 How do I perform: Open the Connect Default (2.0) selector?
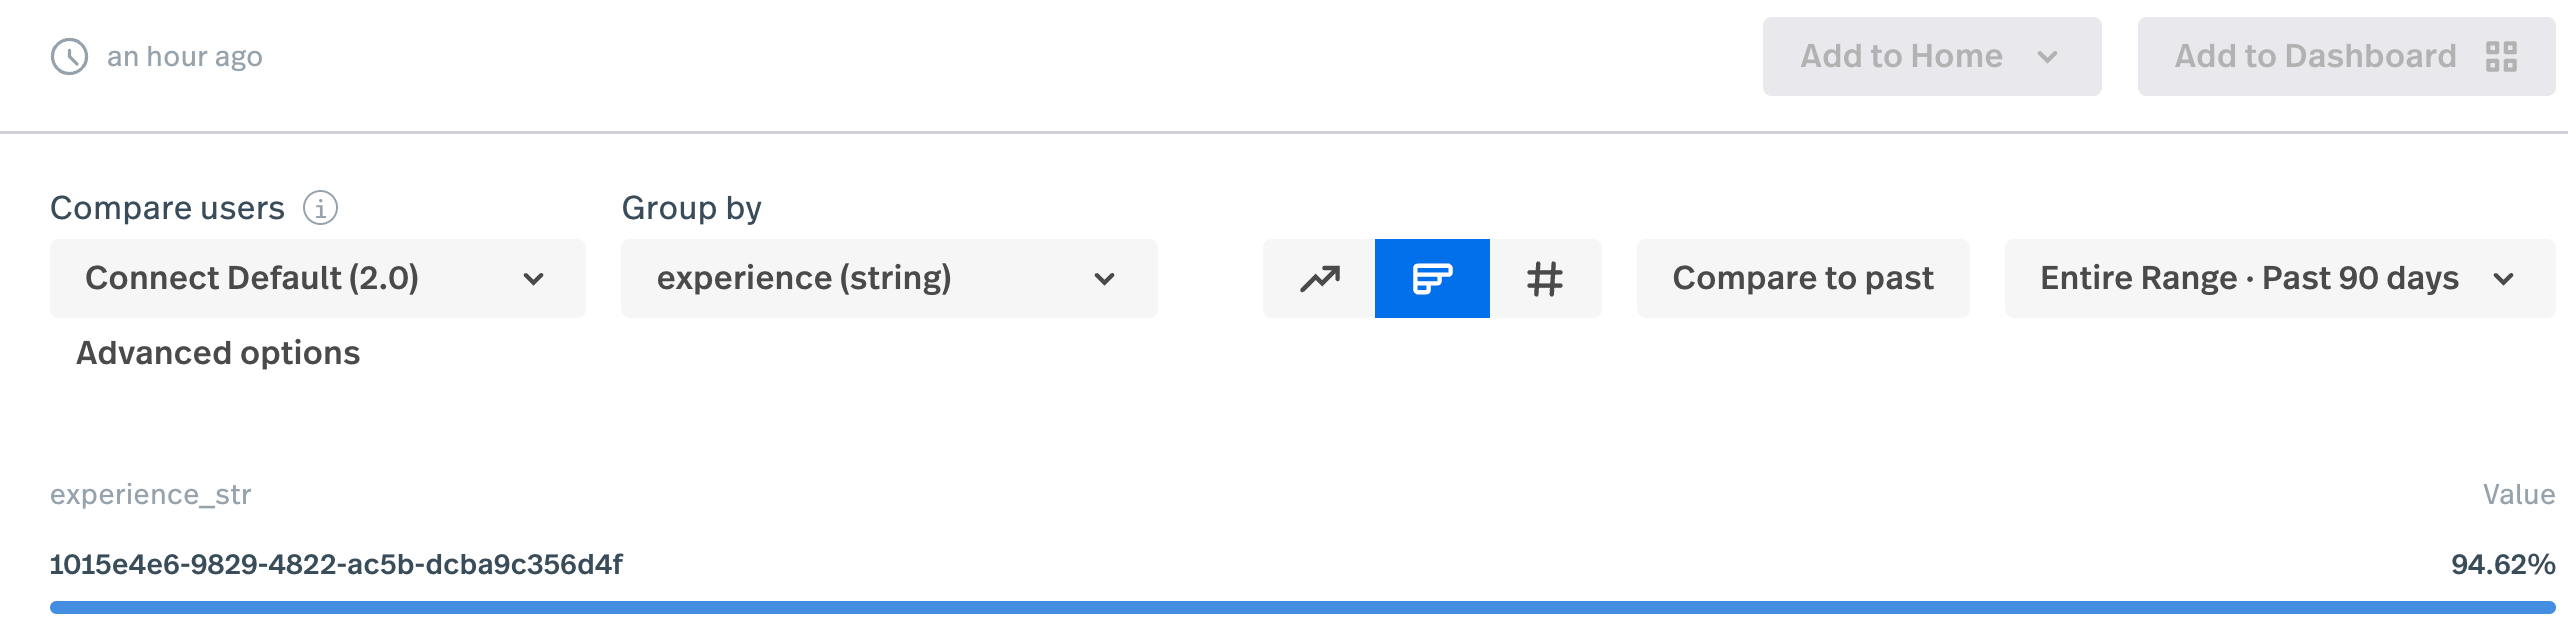coord(318,278)
